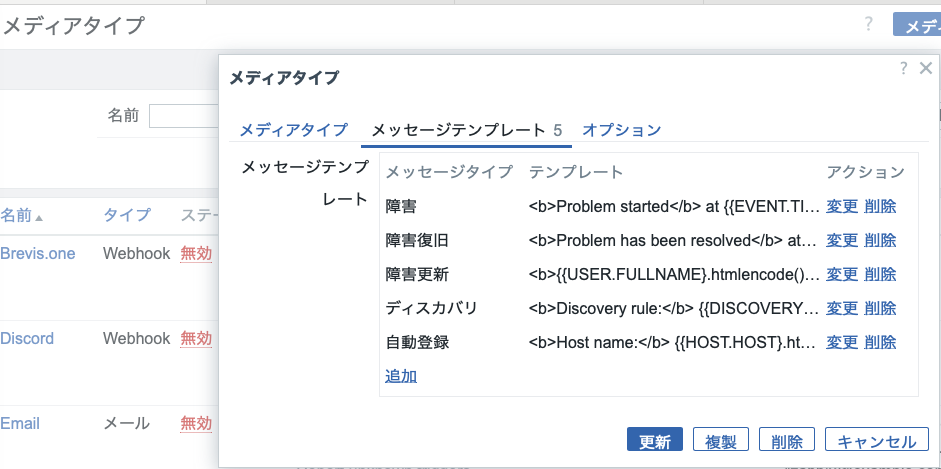Image resolution: width=941 pixels, height=469 pixels.
Task: Click 変更 for the 障害復旧 template
Action: click(842, 240)
